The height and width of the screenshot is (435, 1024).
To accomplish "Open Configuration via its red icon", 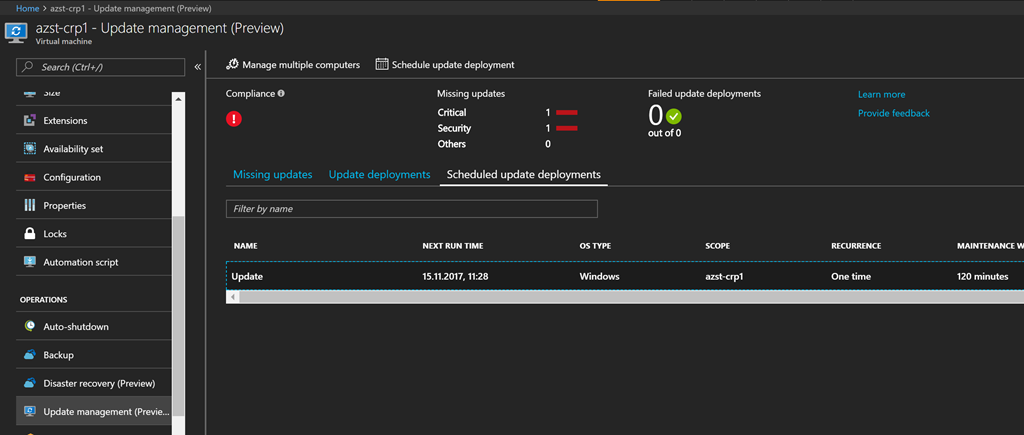I will (29, 178).
